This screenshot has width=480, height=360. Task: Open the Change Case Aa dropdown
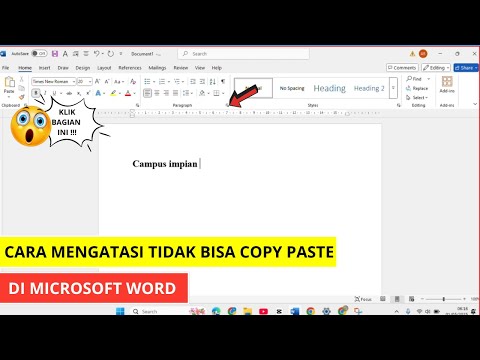pos(119,81)
